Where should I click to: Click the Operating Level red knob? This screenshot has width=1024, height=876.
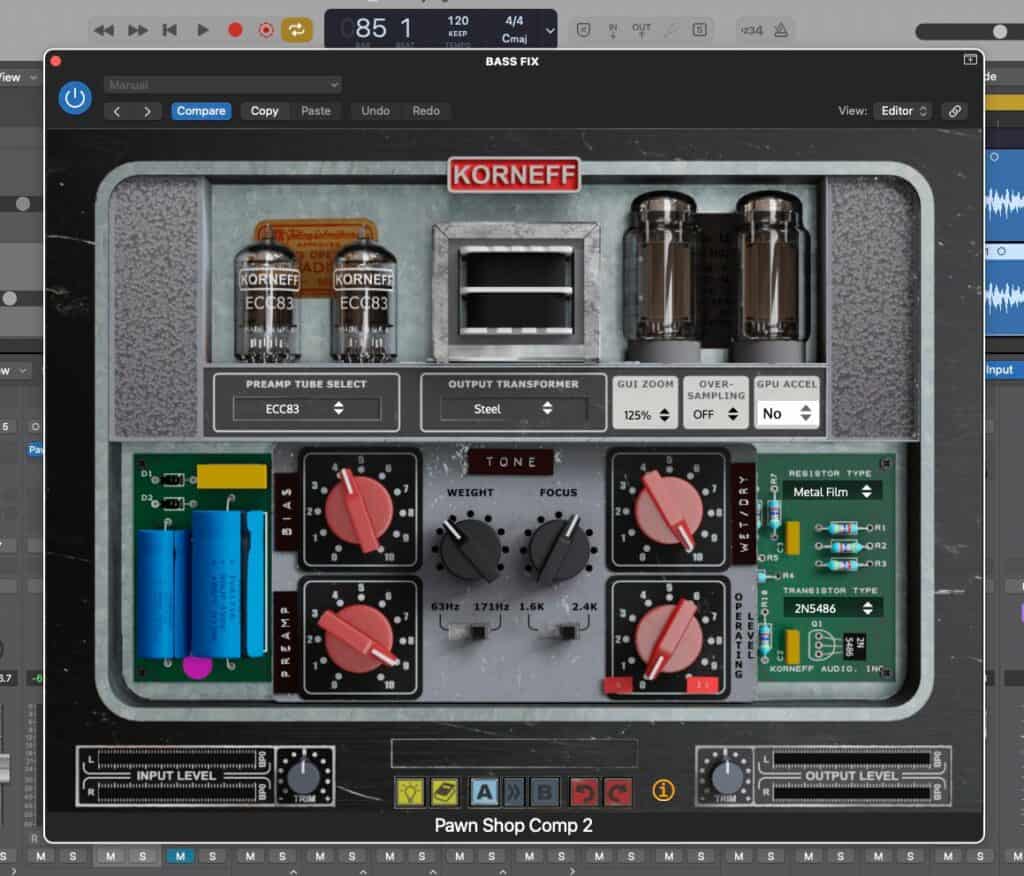click(669, 638)
